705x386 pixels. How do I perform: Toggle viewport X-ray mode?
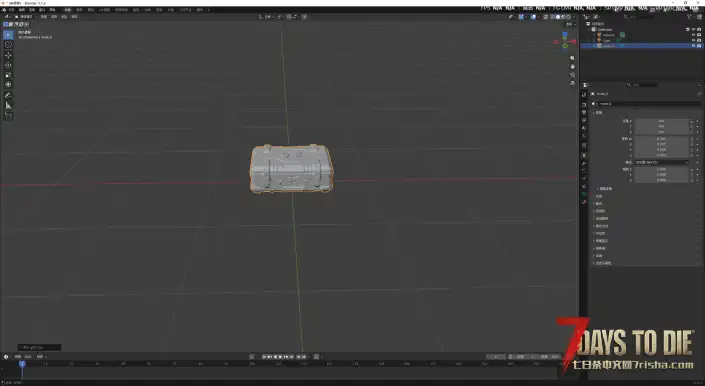[545, 17]
